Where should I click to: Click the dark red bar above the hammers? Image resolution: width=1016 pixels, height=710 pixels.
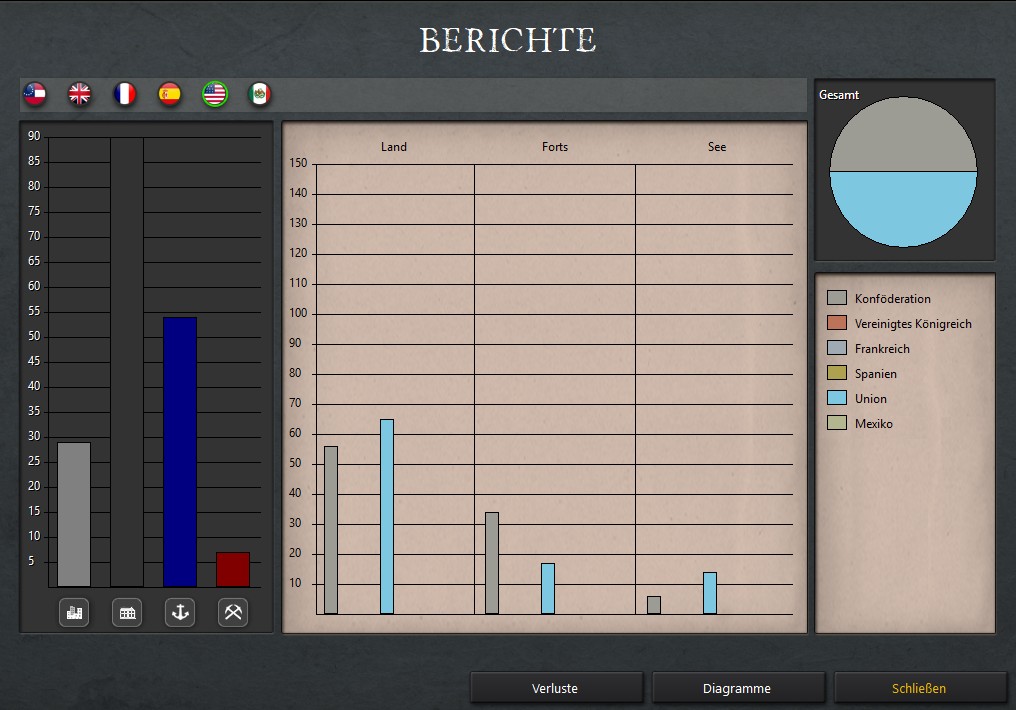coord(233,569)
